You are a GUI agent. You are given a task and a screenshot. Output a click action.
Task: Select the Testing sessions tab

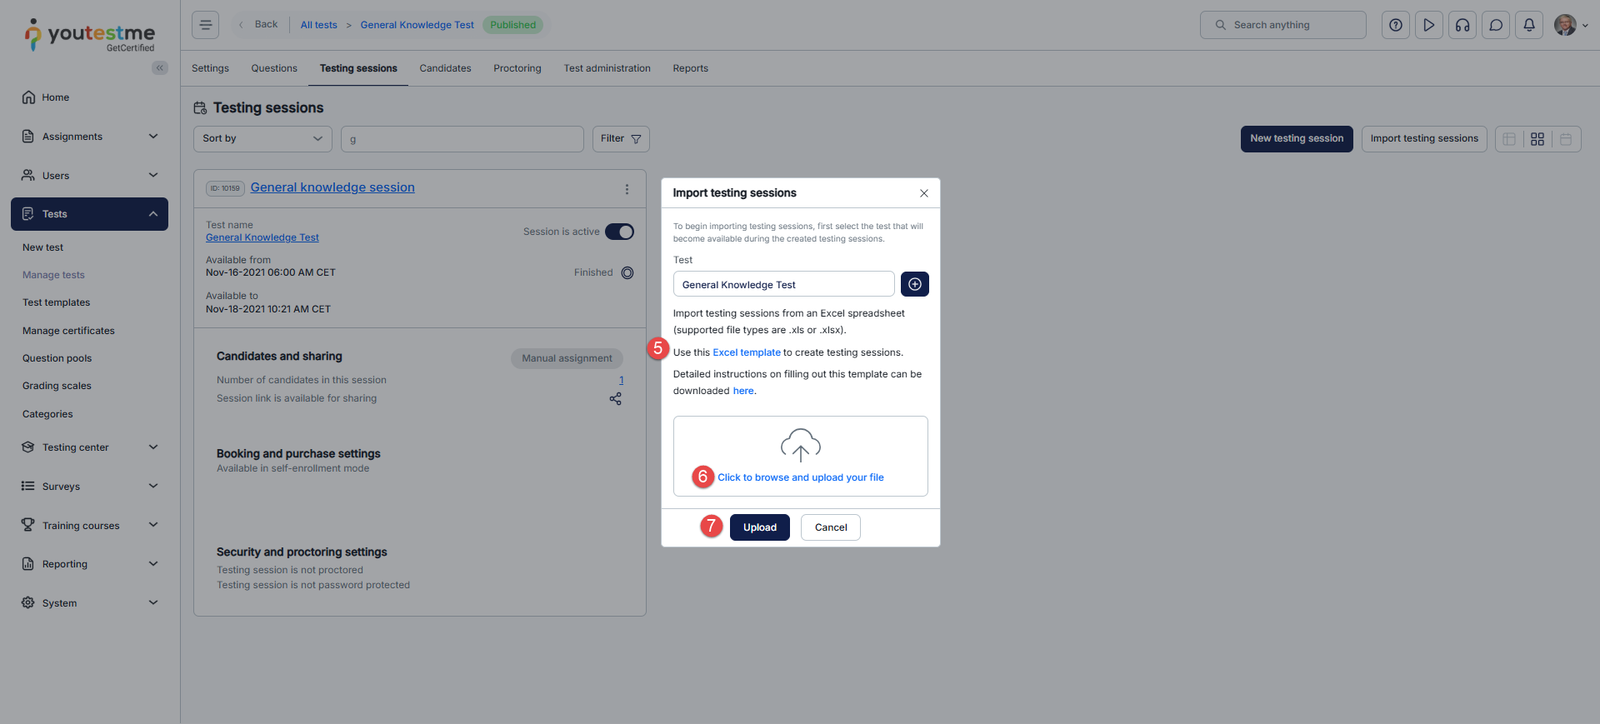tap(358, 69)
